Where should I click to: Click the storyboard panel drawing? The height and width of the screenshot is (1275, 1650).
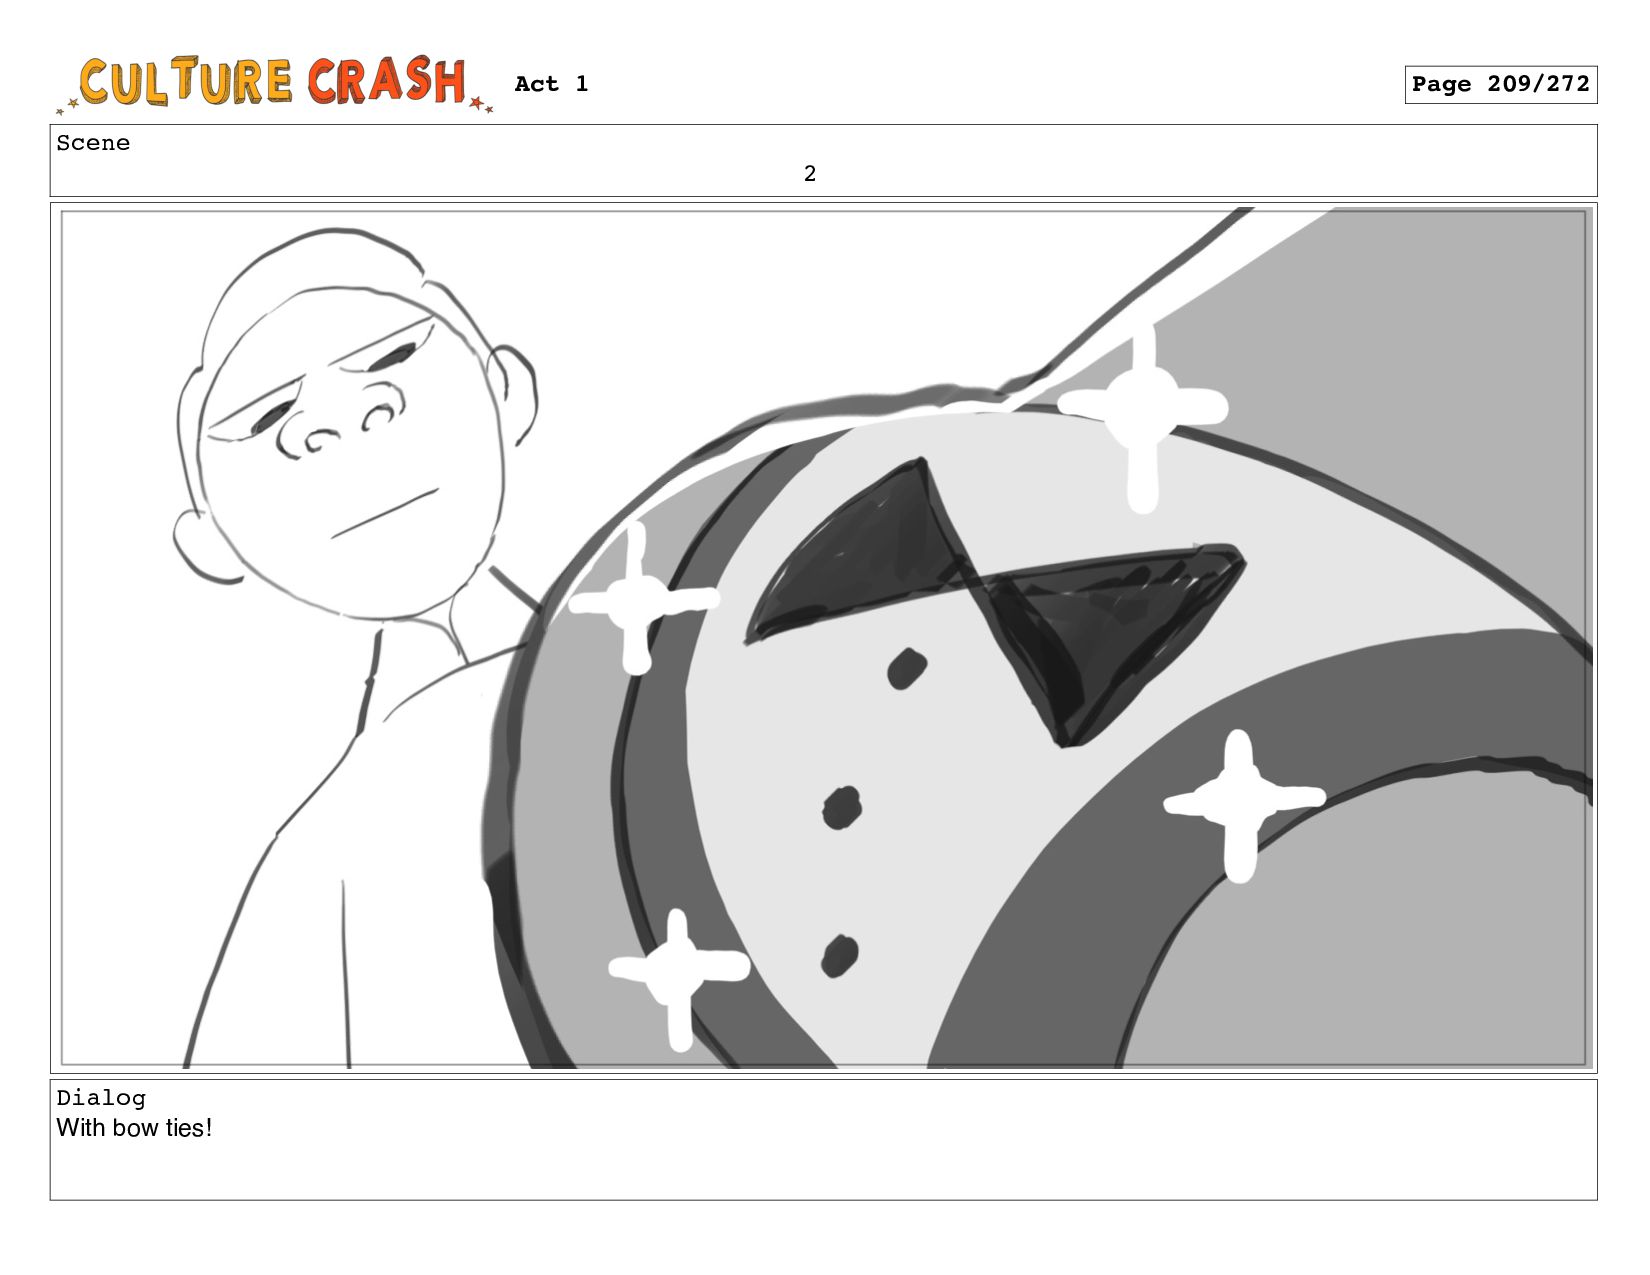coord(824,638)
